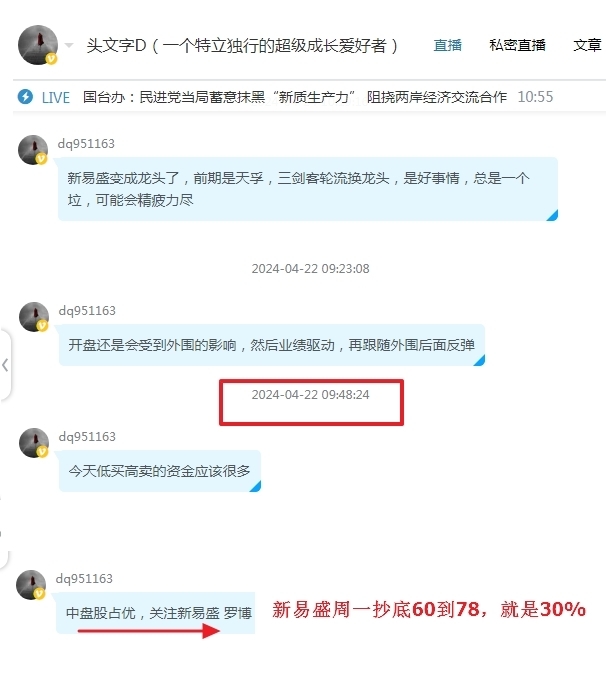
Task: Select the 中盘股占优 关注新易盛 message bubble
Action: [x=155, y=613]
